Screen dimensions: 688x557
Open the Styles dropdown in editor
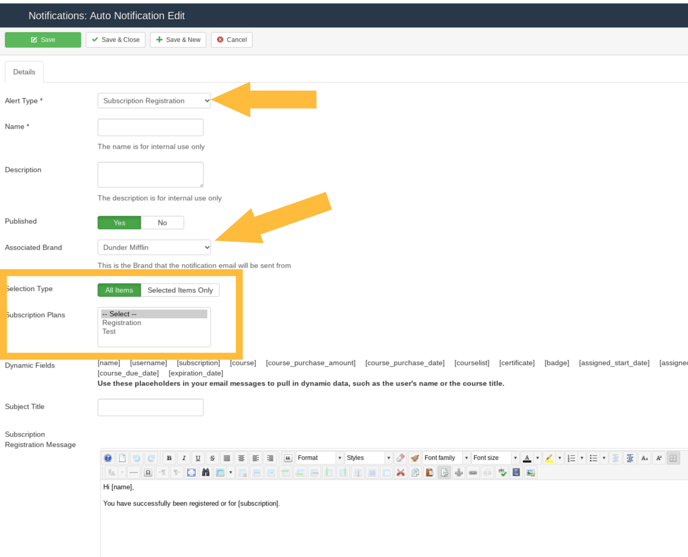pyautogui.click(x=368, y=458)
